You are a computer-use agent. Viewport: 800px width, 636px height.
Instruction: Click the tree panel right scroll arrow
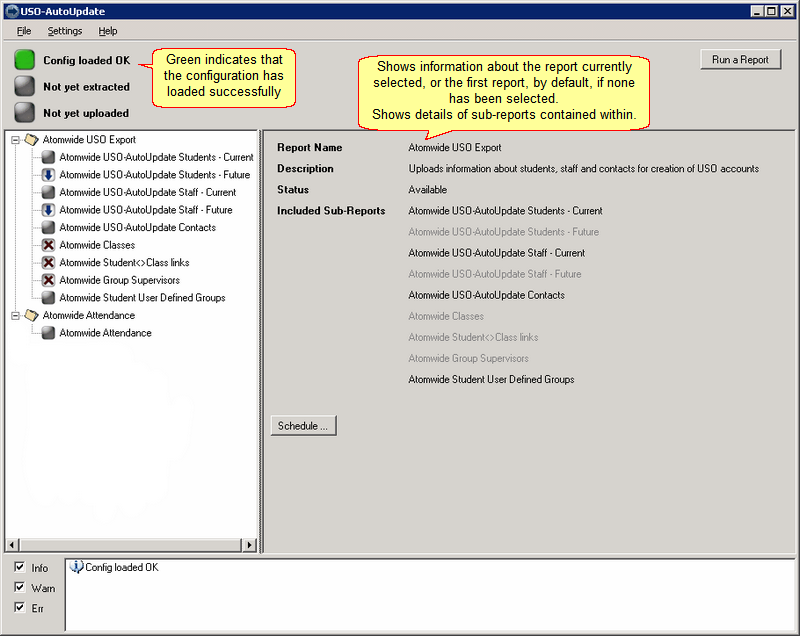(249, 545)
